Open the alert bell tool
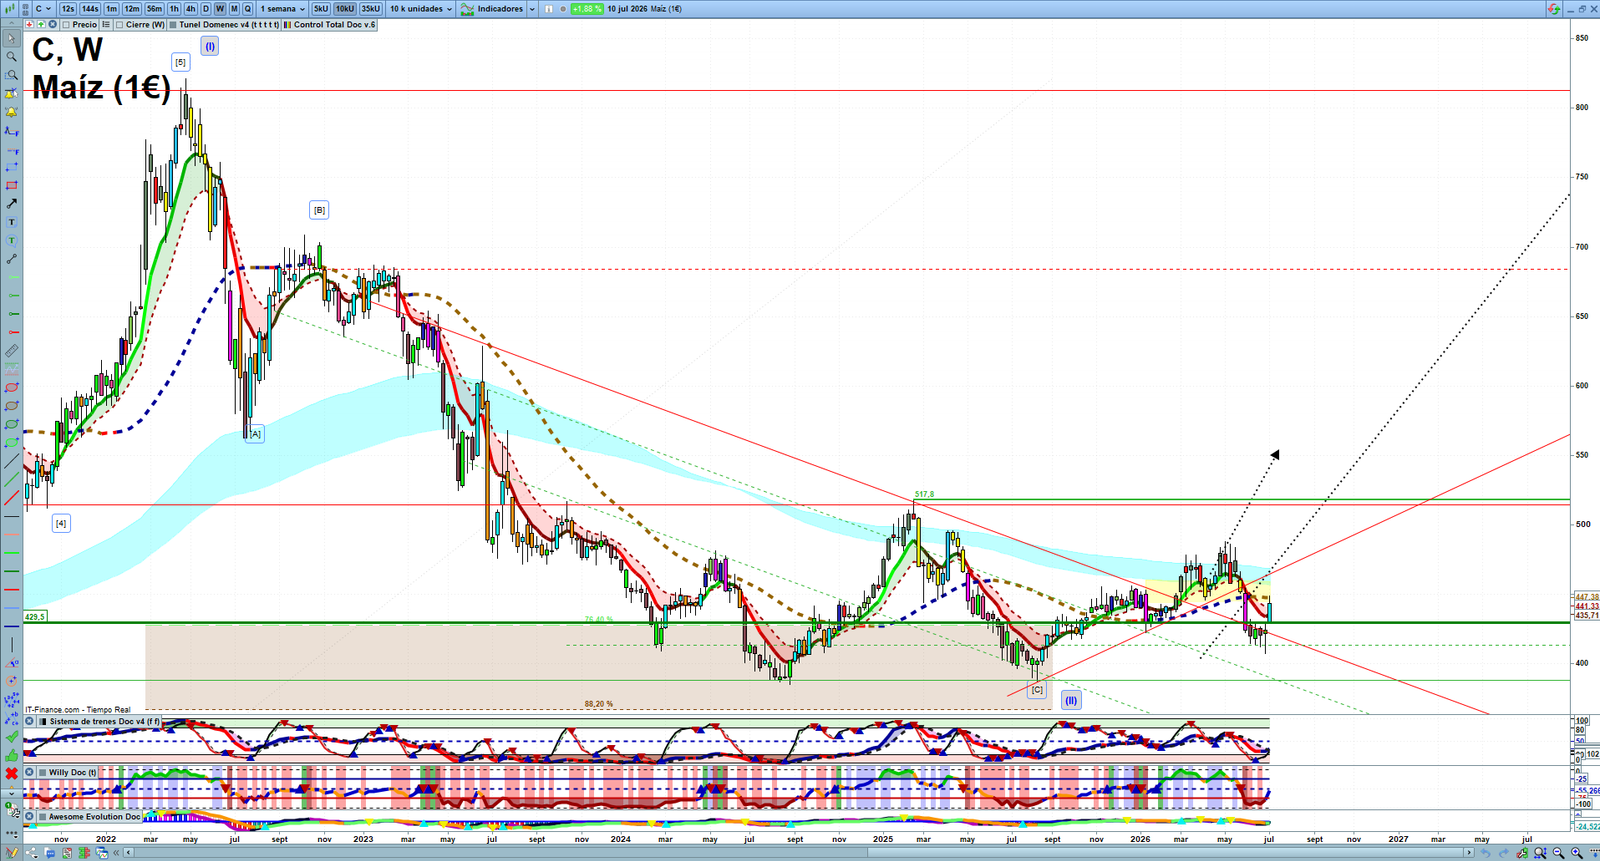The width and height of the screenshot is (1600, 861). 11,111
